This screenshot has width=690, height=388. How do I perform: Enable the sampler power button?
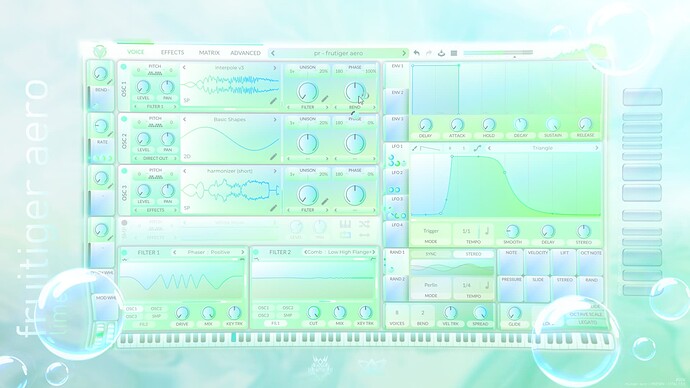pyautogui.click(x=124, y=223)
